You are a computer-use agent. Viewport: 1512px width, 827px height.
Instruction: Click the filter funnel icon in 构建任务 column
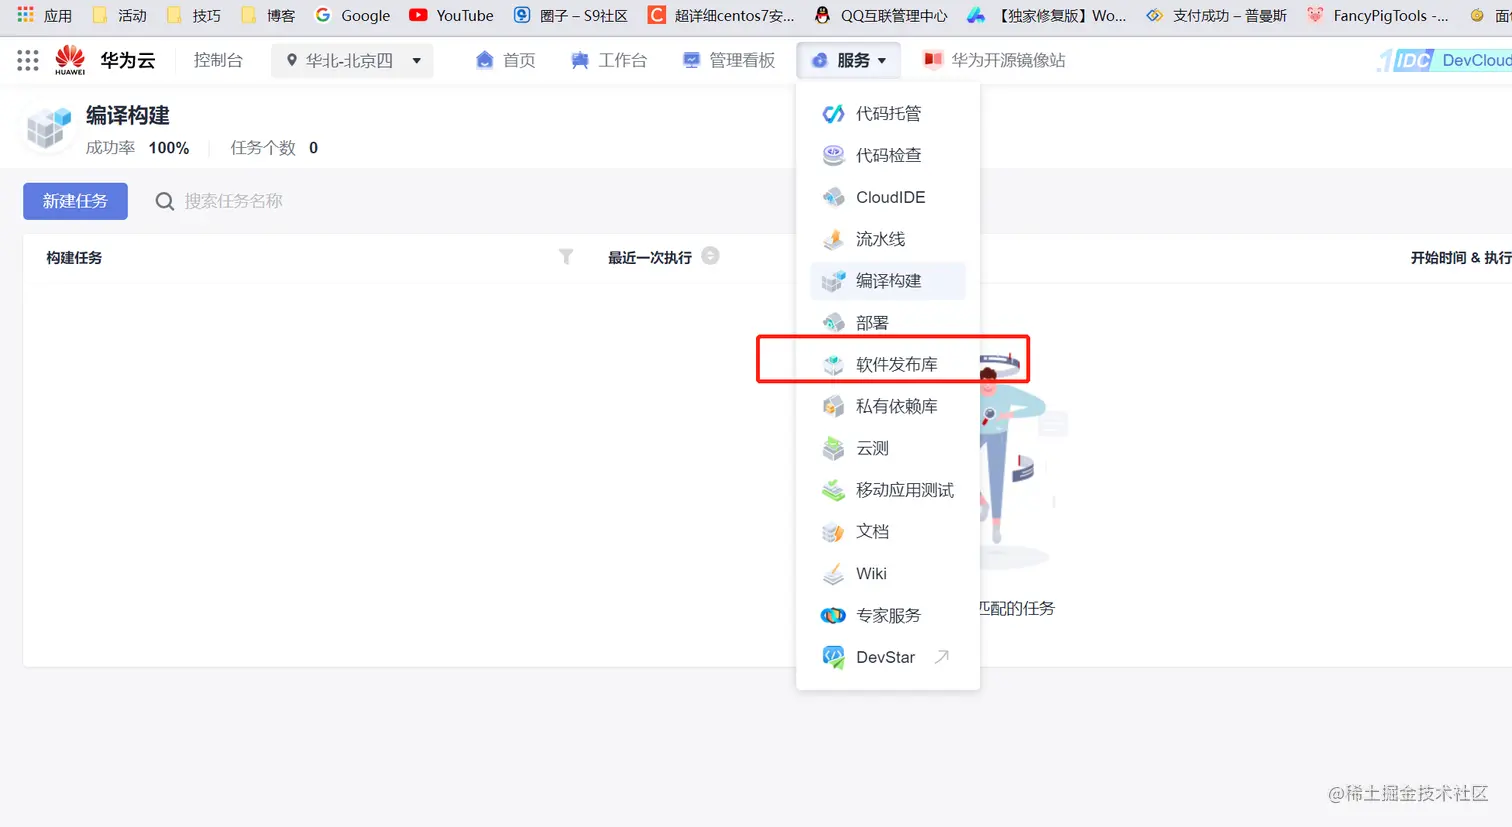click(x=566, y=257)
